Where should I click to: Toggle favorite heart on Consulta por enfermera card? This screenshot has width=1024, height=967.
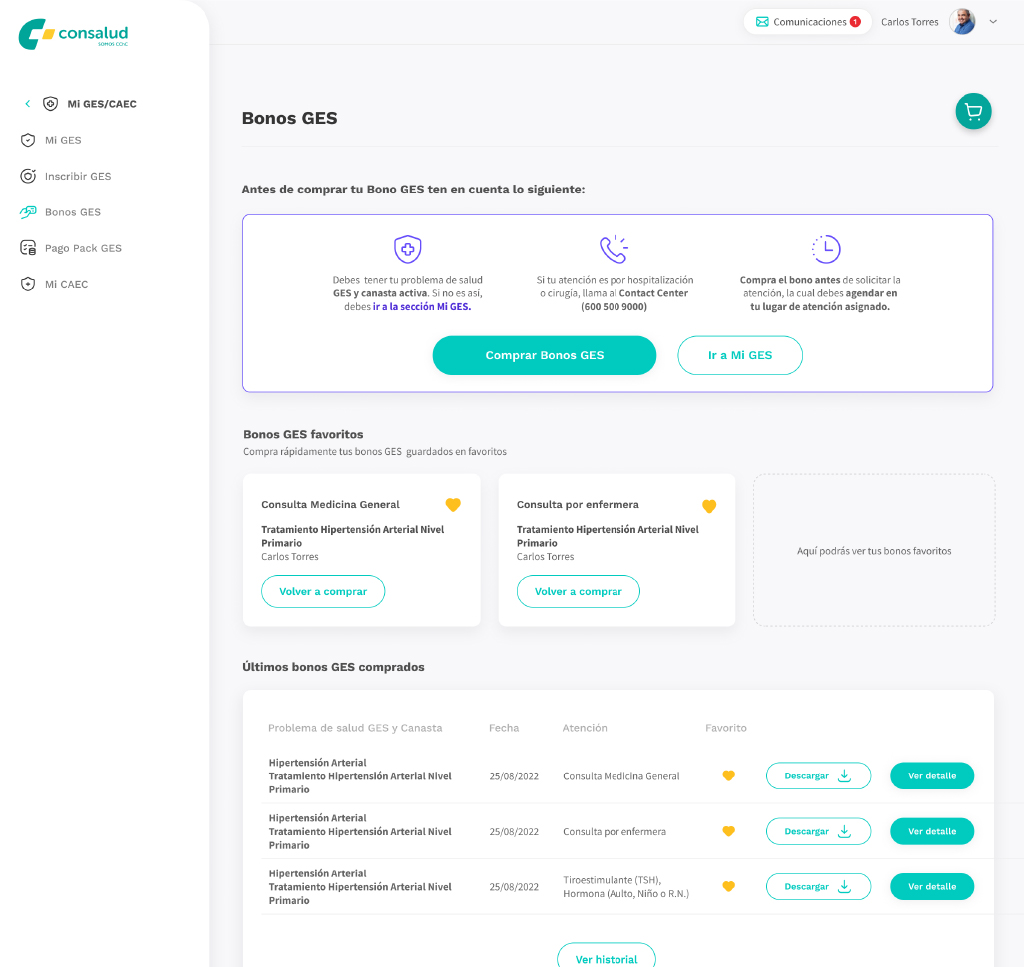[709, 506]
